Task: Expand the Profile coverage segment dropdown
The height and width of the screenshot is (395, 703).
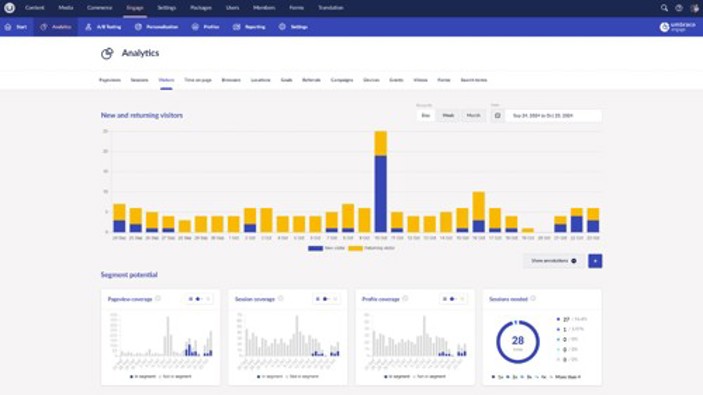Action: [453, 299]
